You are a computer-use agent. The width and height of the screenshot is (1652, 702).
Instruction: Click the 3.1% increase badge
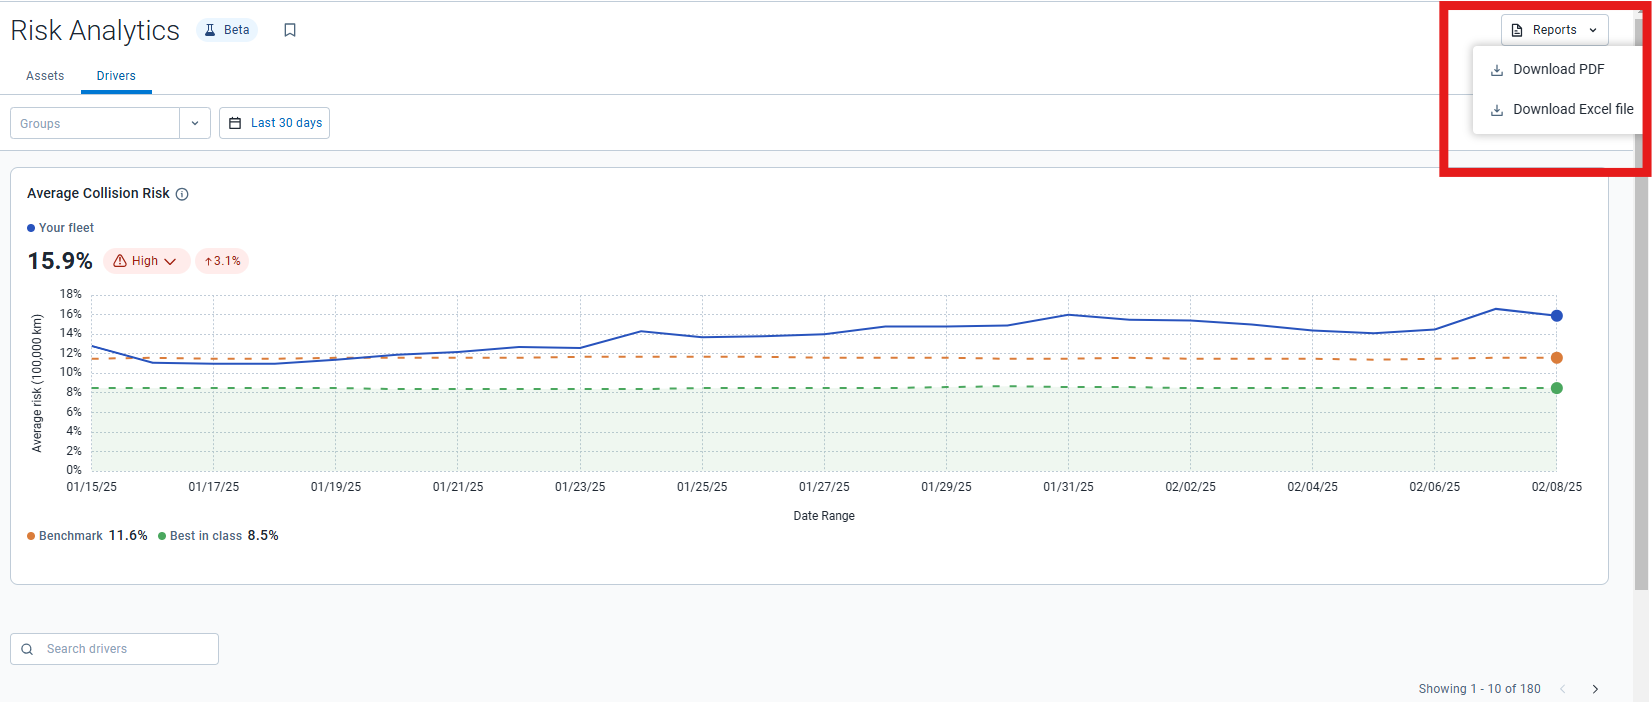pos(222,261)
